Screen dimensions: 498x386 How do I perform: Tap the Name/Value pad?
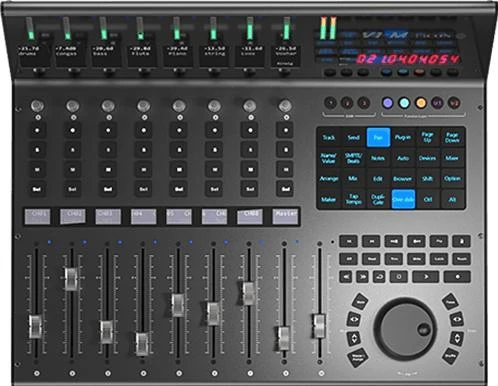pyautogui.click(x=328, y=158)
